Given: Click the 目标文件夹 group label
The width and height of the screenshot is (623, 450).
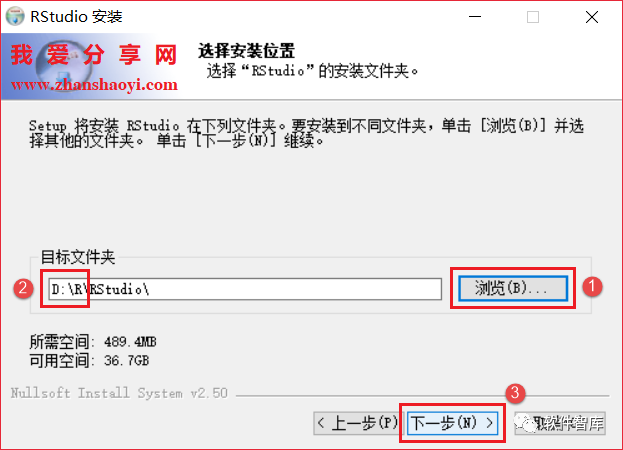Looking at the screenshot, I should [x=78, y=257].
